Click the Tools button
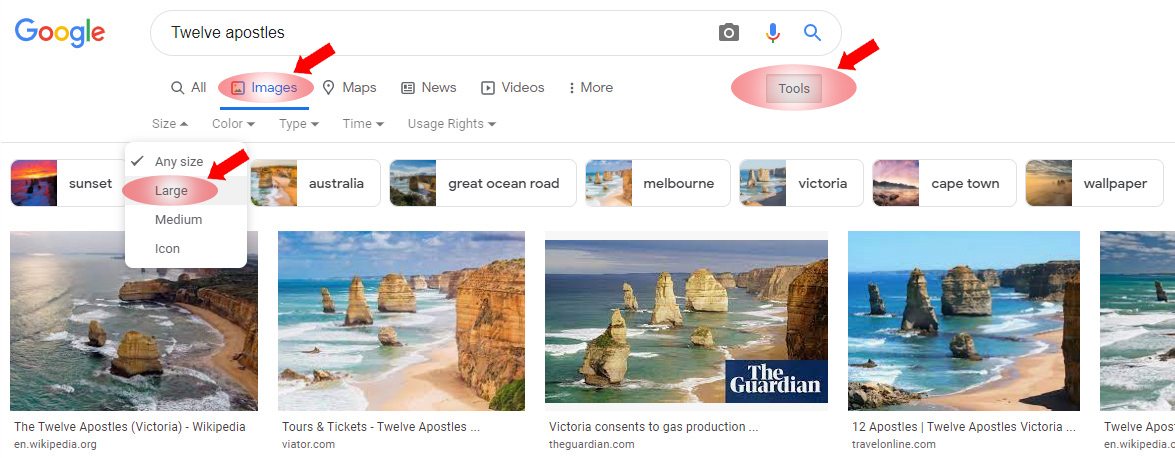The width and height of the screenshot is (1175, 458). coord(794,89)
